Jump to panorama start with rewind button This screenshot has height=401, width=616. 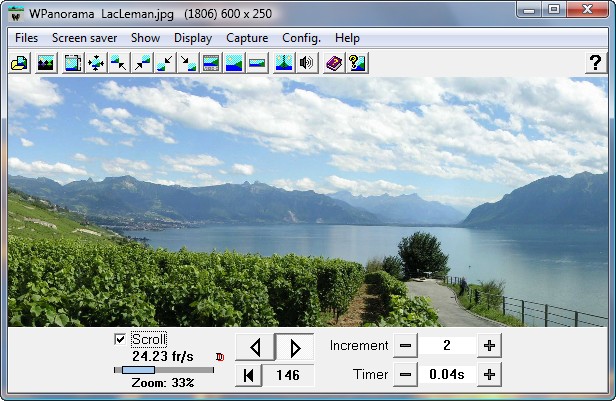click(x=249, y=375)
